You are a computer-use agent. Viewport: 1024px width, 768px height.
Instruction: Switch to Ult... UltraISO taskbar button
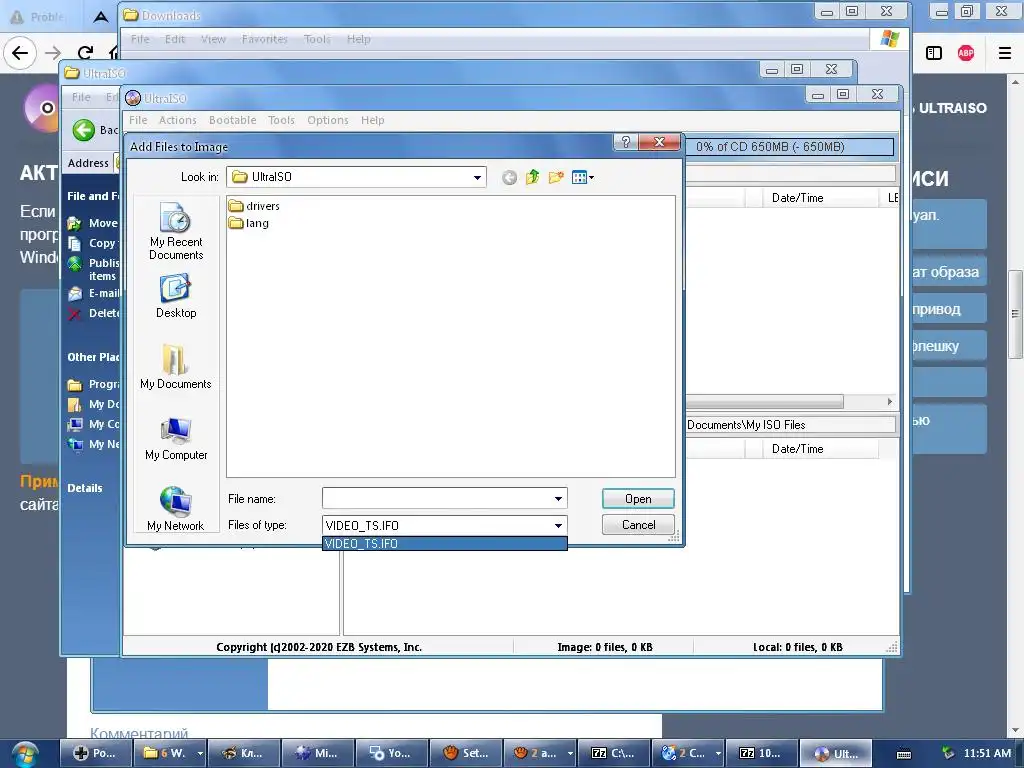click(837, 754)
